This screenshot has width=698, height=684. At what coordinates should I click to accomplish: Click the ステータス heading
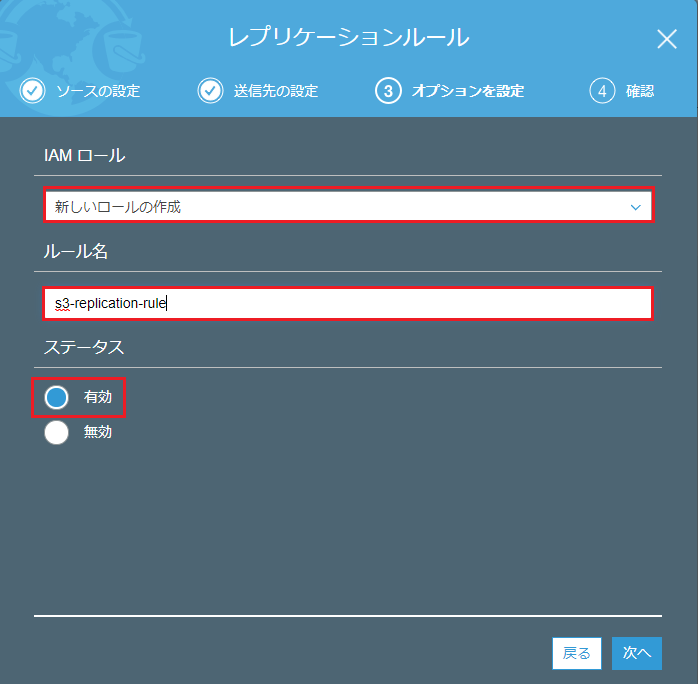[x=84, y=347]
